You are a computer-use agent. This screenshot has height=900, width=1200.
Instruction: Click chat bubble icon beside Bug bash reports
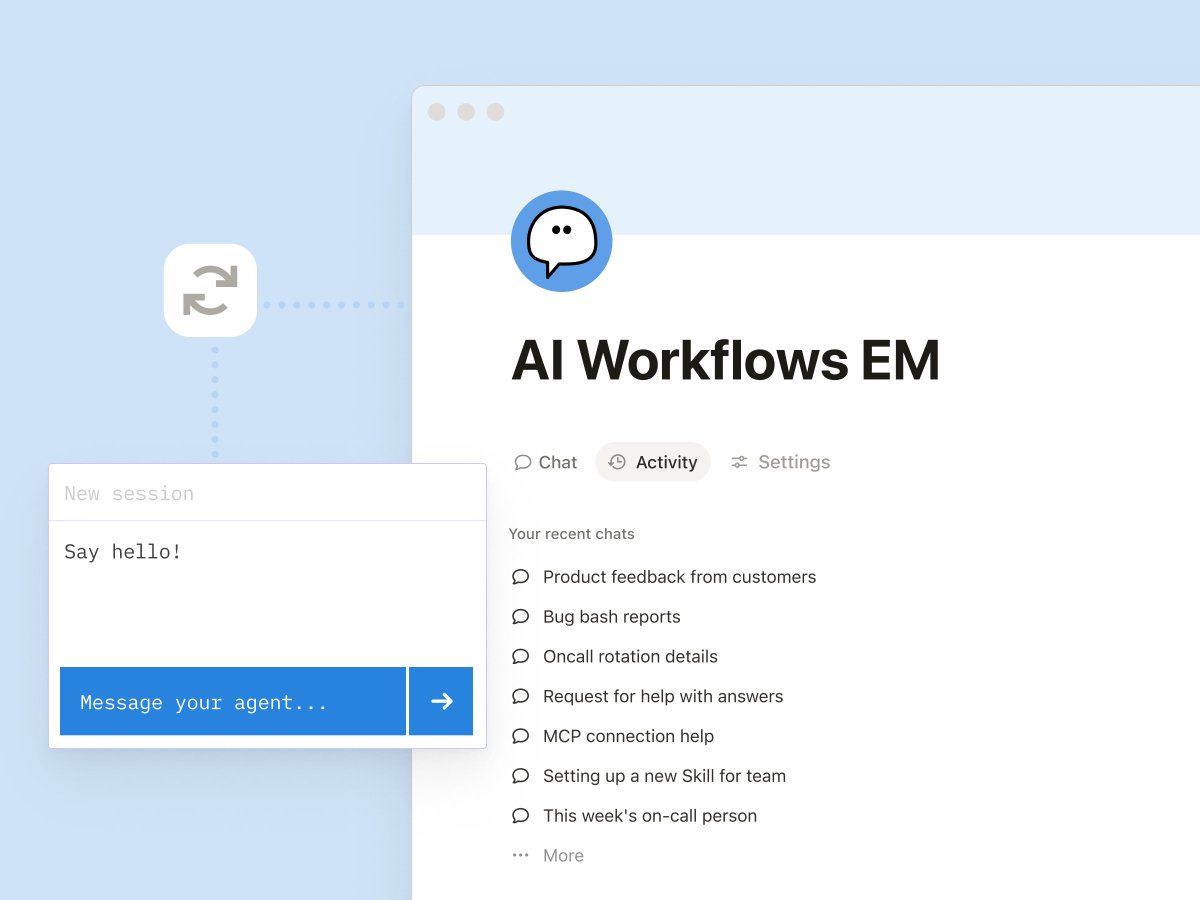click(x=520, y=617)
